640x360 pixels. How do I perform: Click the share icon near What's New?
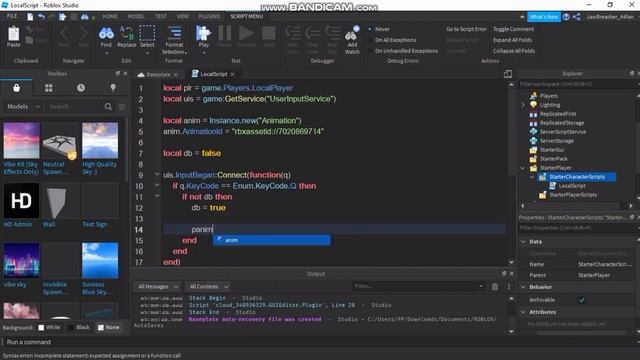[x=576, y=17]
